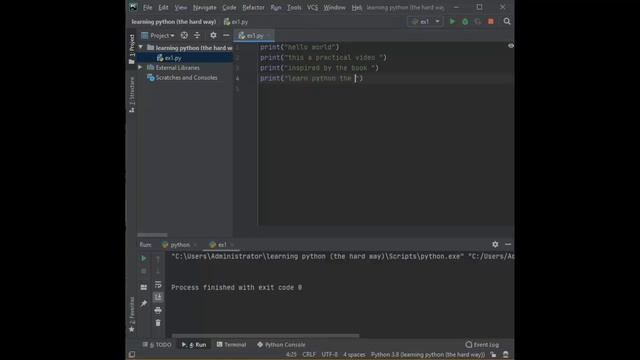Click the editor inspections eye icon
Viewport: 640px width, 360px height.
pos(511,46)
